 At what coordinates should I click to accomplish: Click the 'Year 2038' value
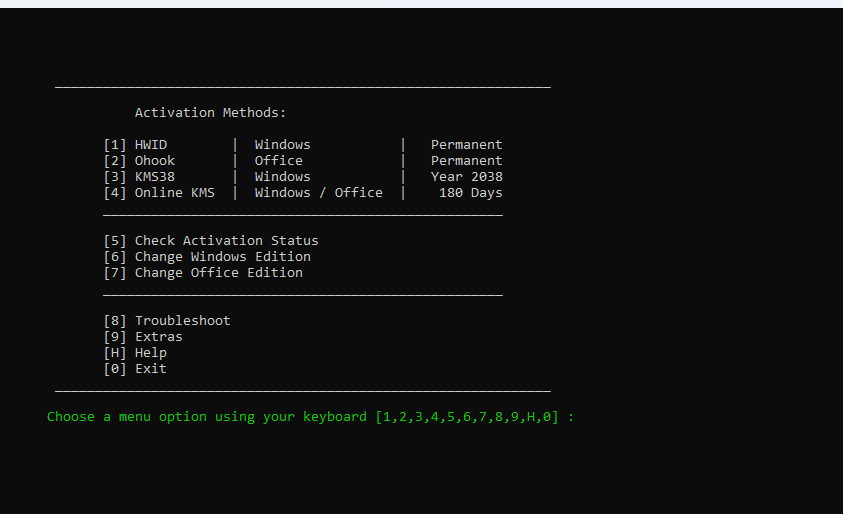click(467, 177)
